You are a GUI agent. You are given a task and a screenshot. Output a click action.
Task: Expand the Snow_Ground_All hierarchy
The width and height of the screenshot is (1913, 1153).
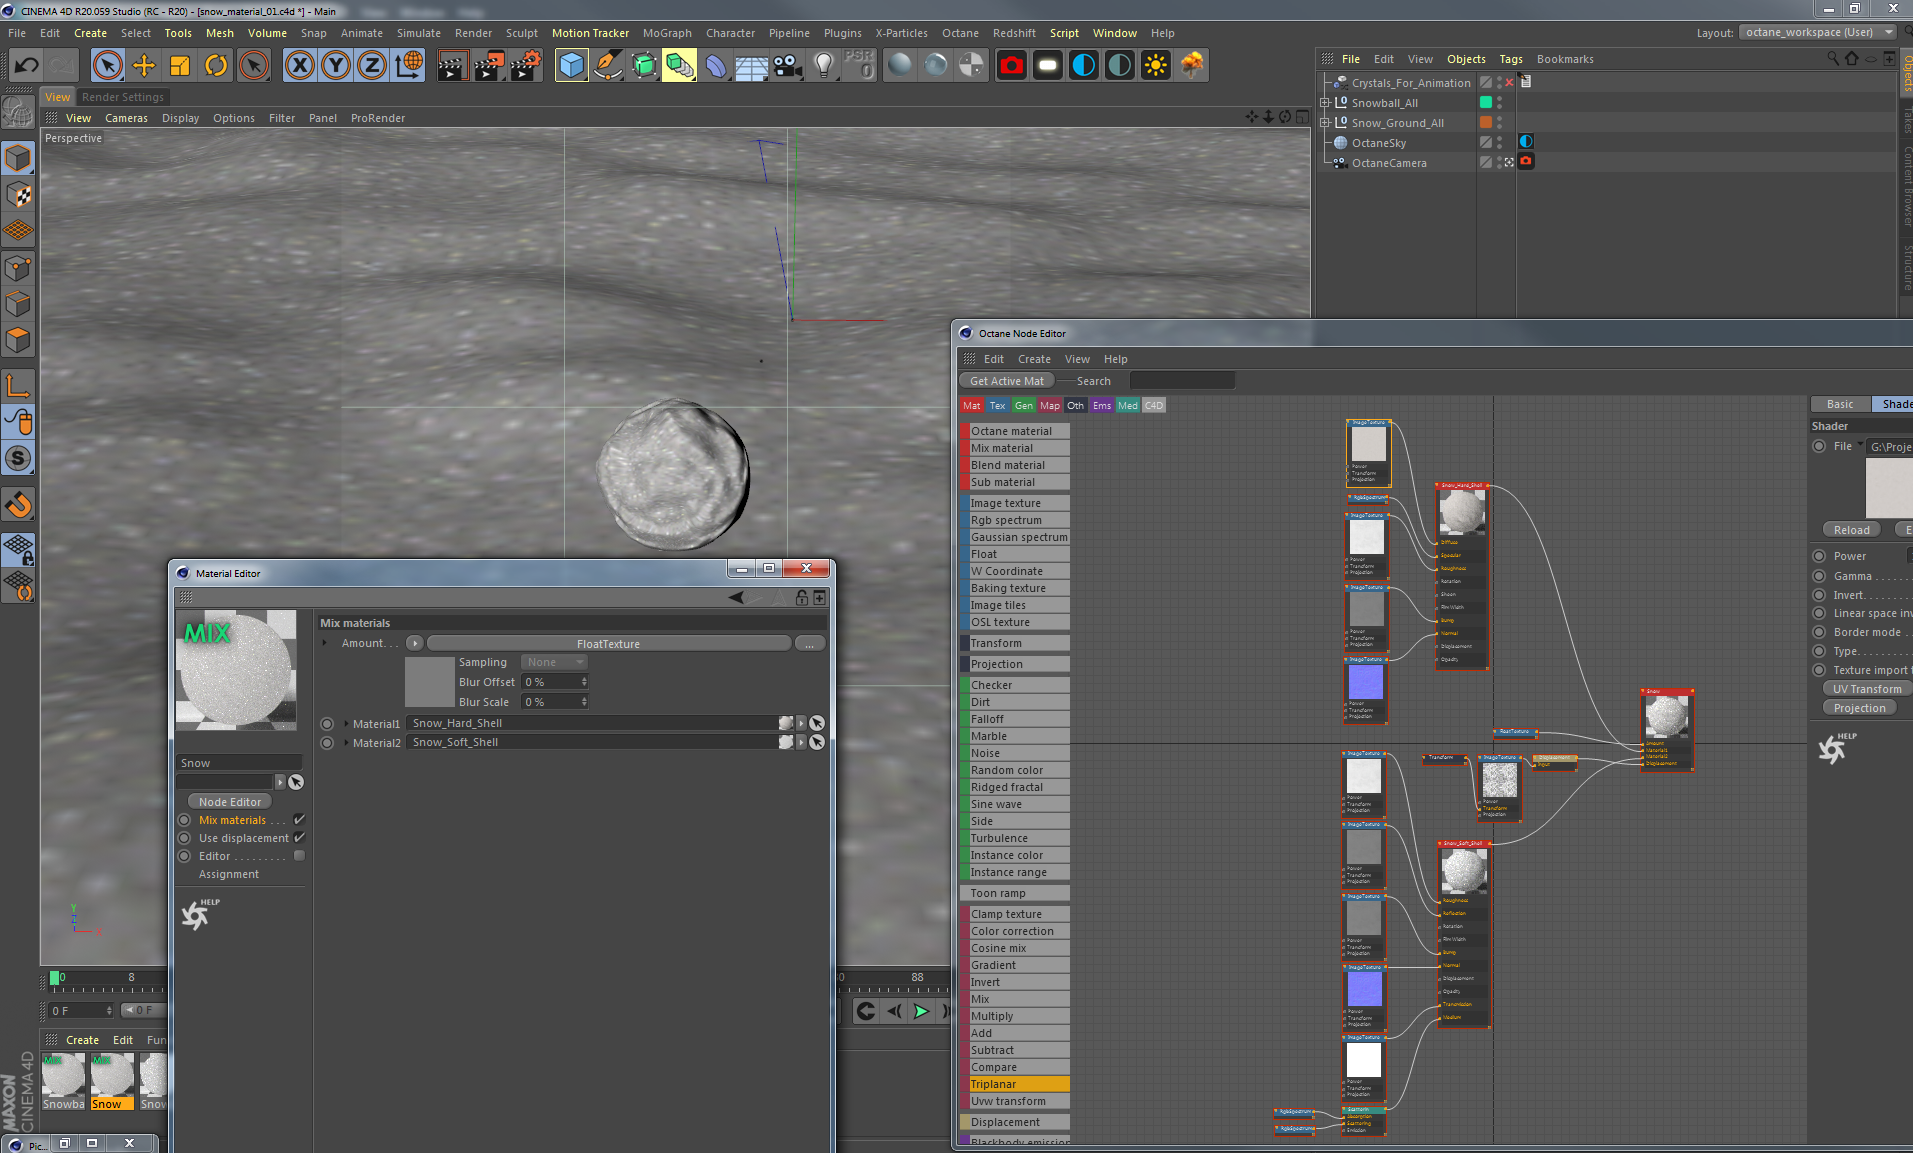[x=1325, y=123]
